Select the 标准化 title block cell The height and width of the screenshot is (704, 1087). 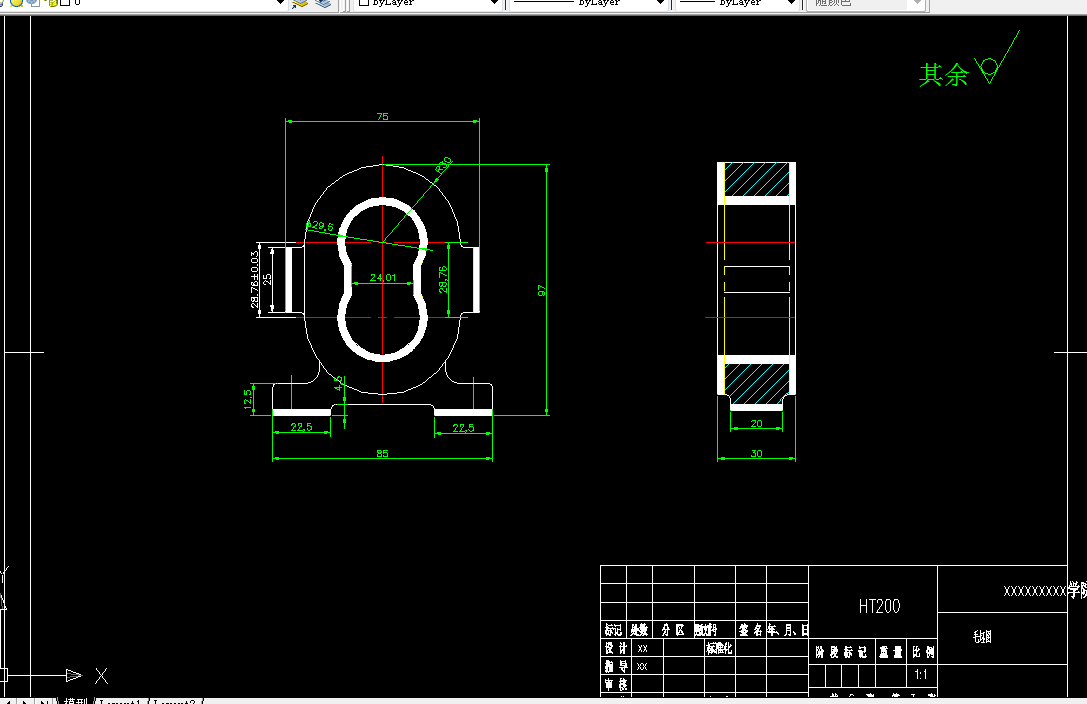[719, 648]
